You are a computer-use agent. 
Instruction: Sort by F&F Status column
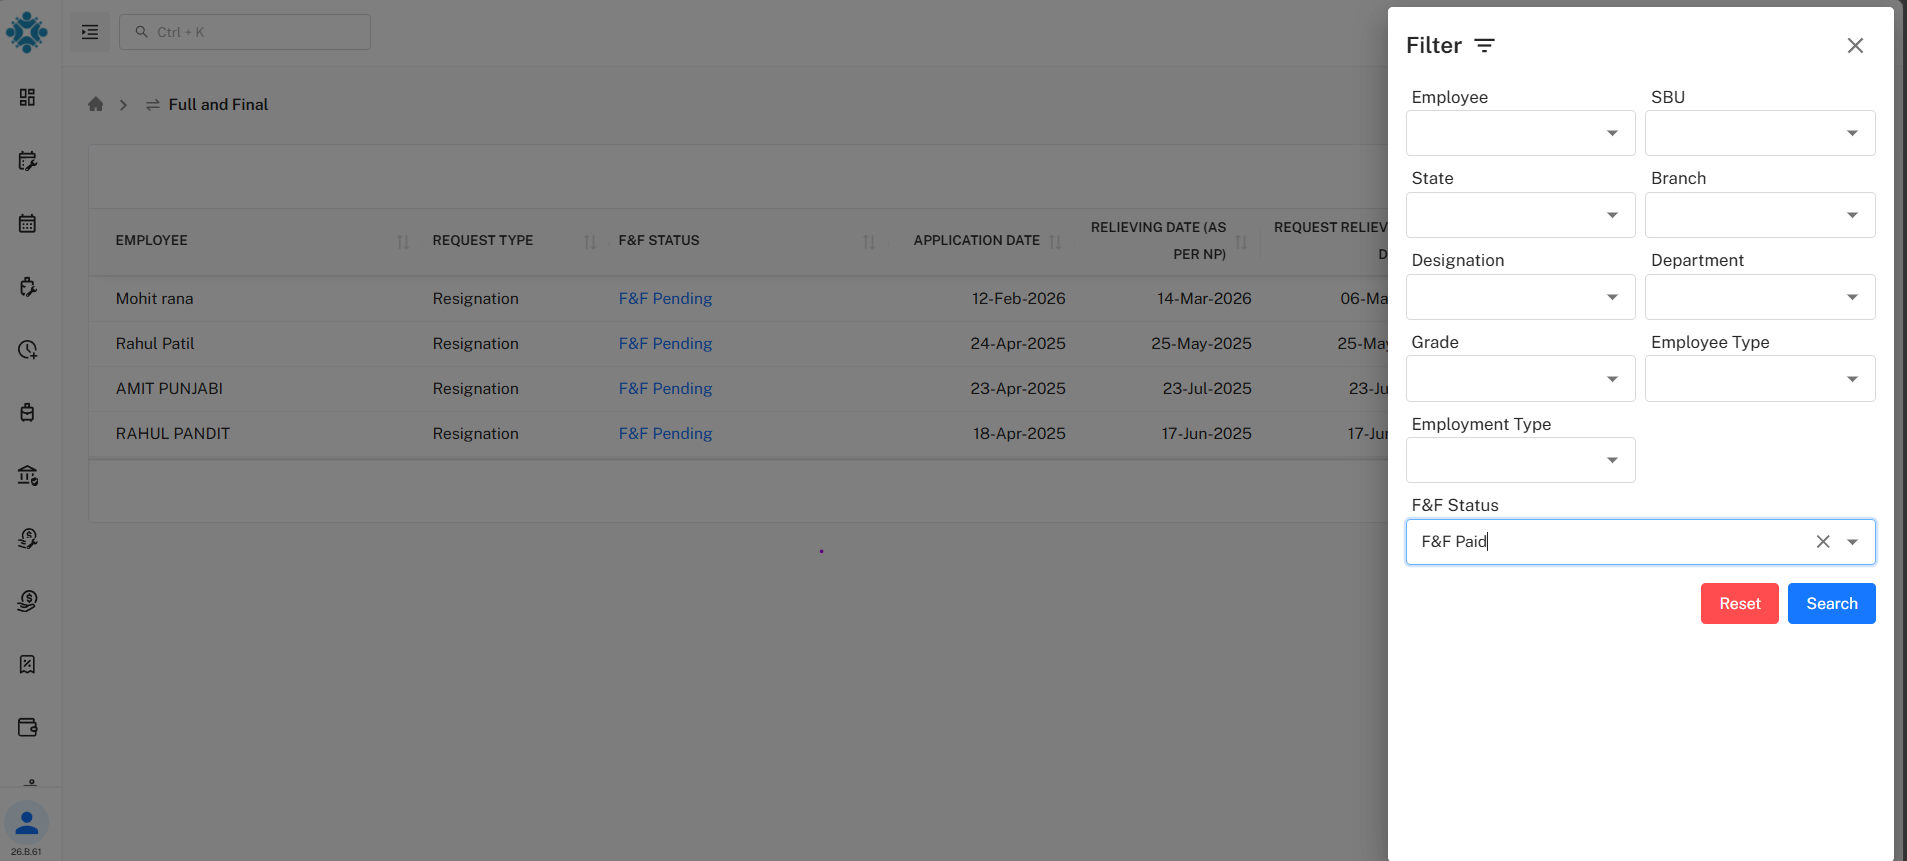click(x=869, y=241)
